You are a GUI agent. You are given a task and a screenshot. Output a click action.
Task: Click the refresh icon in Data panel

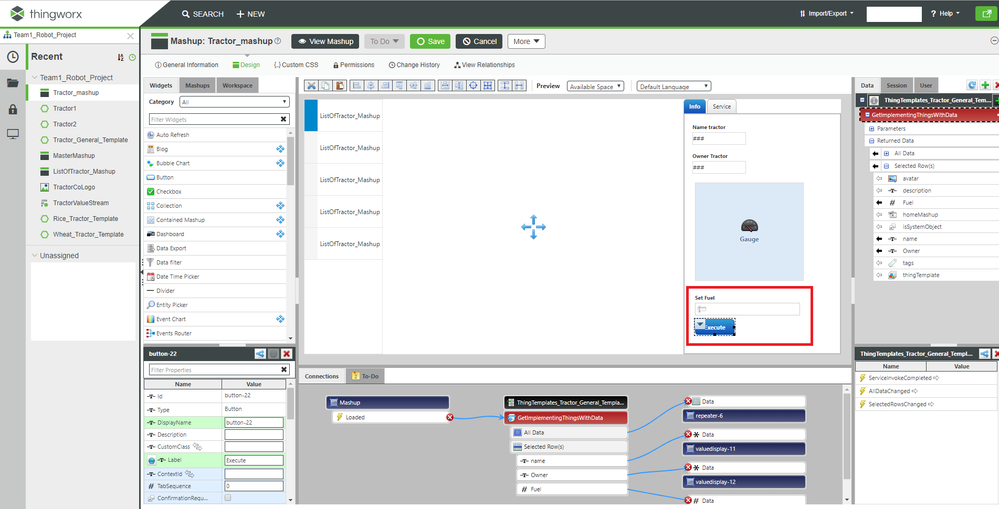[x=972, y=85]
